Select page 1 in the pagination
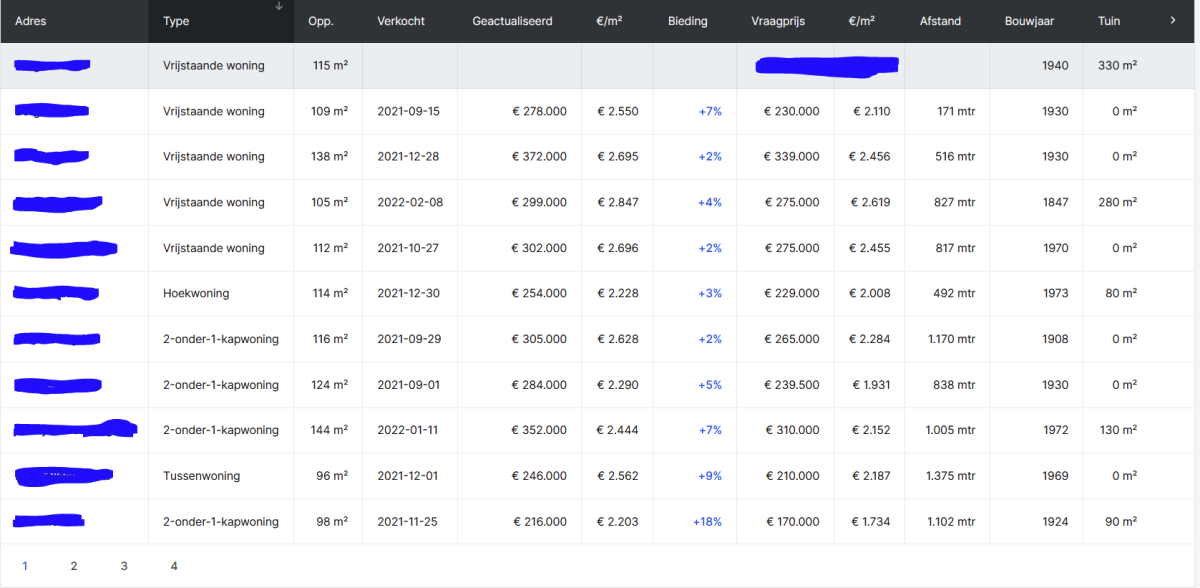This screenshot has width=1200, height=588. click(25, 566)
